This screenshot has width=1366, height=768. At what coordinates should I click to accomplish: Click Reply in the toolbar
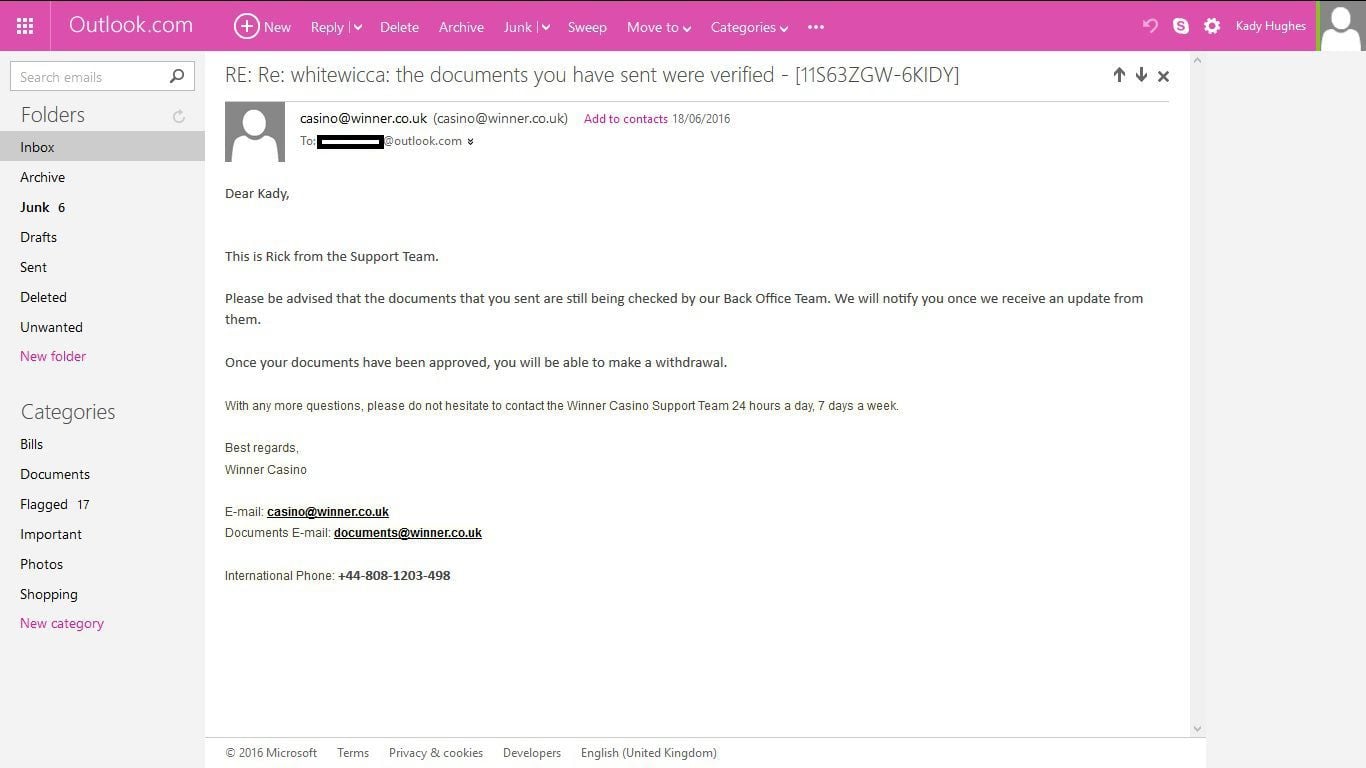coord(327,27)
